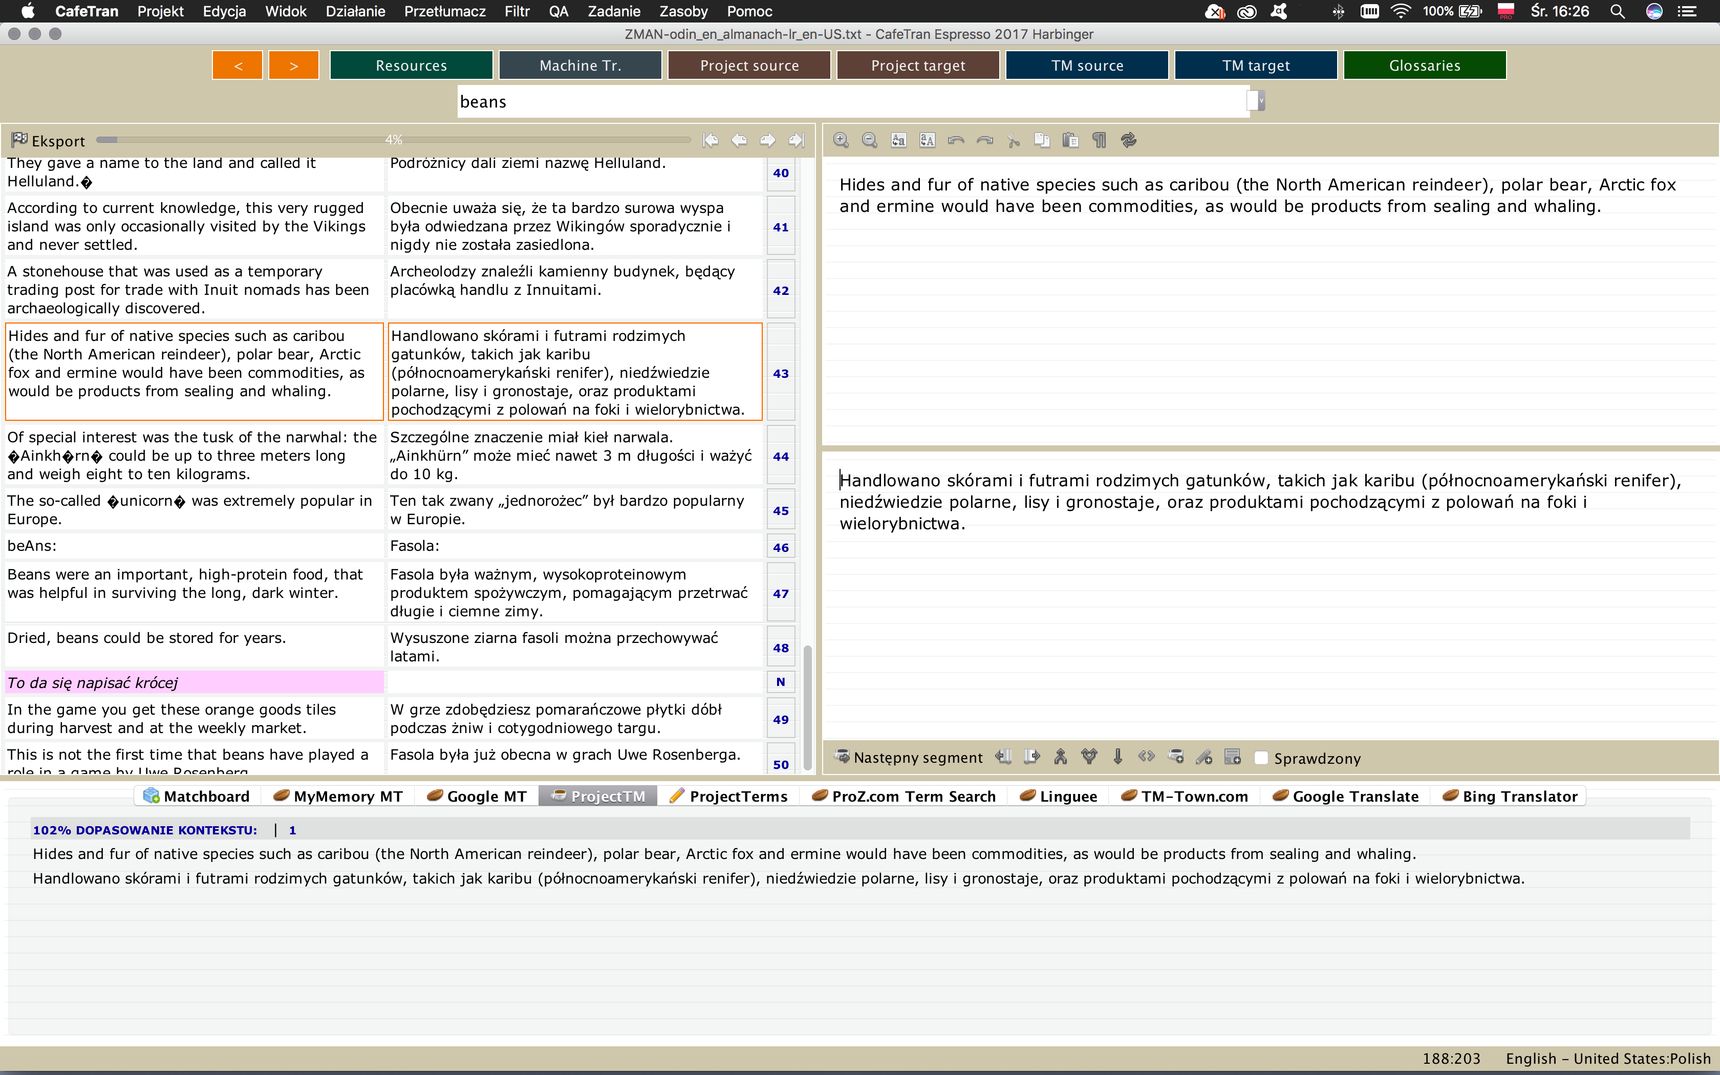Click segment number 43 cell
1720x1075 pixels.
[781, 373]
